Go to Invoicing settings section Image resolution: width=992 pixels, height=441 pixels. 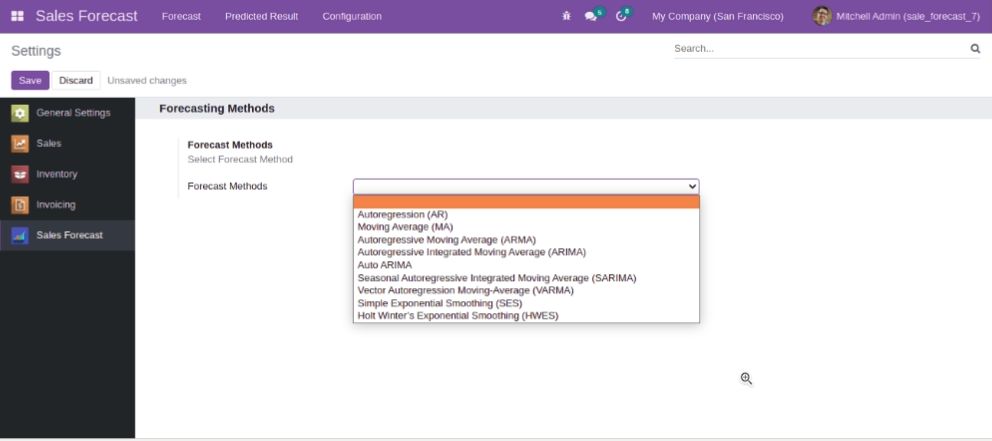point(56,205)
